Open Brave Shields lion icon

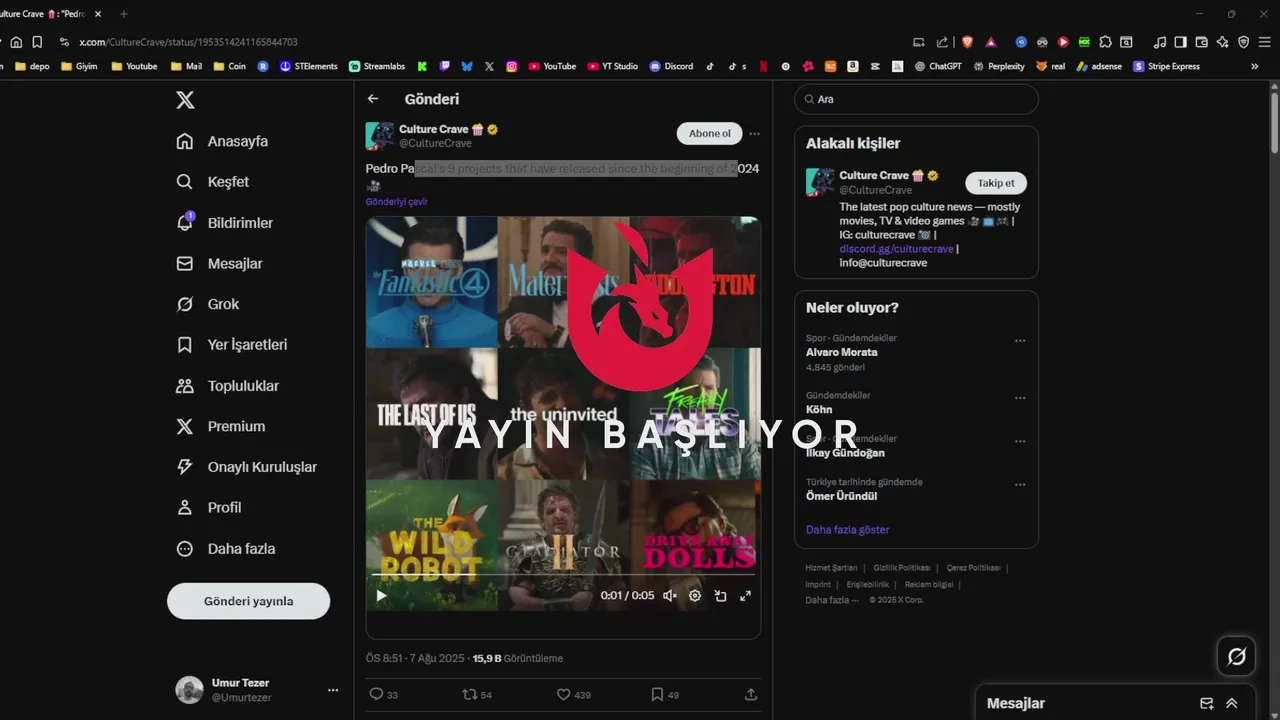967,42
